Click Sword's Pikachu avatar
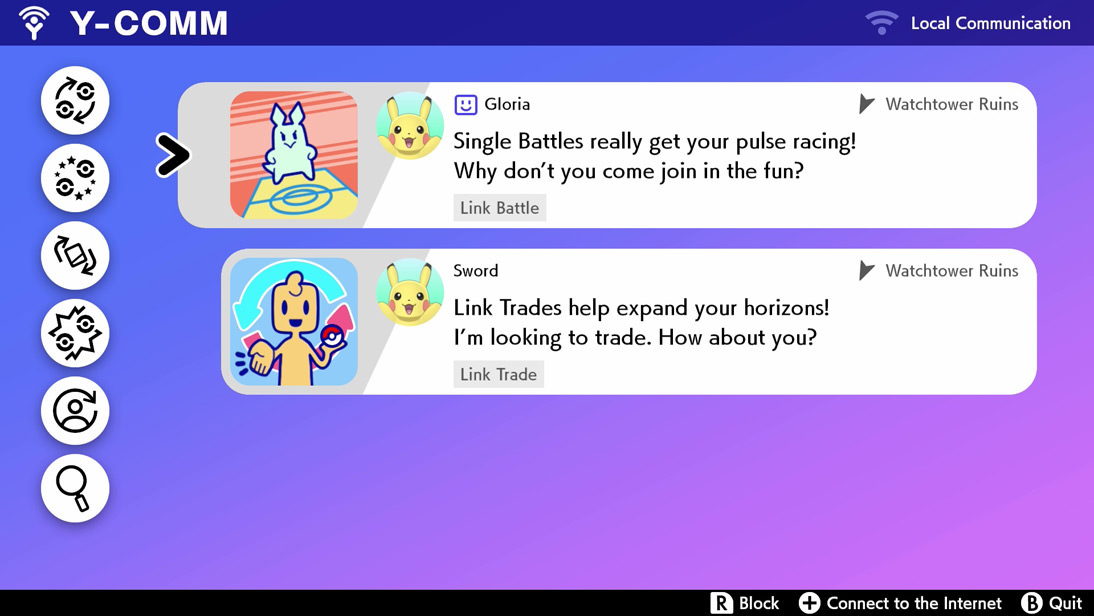This screenshot has width=1094, height=616. click(x=410, y=292)
